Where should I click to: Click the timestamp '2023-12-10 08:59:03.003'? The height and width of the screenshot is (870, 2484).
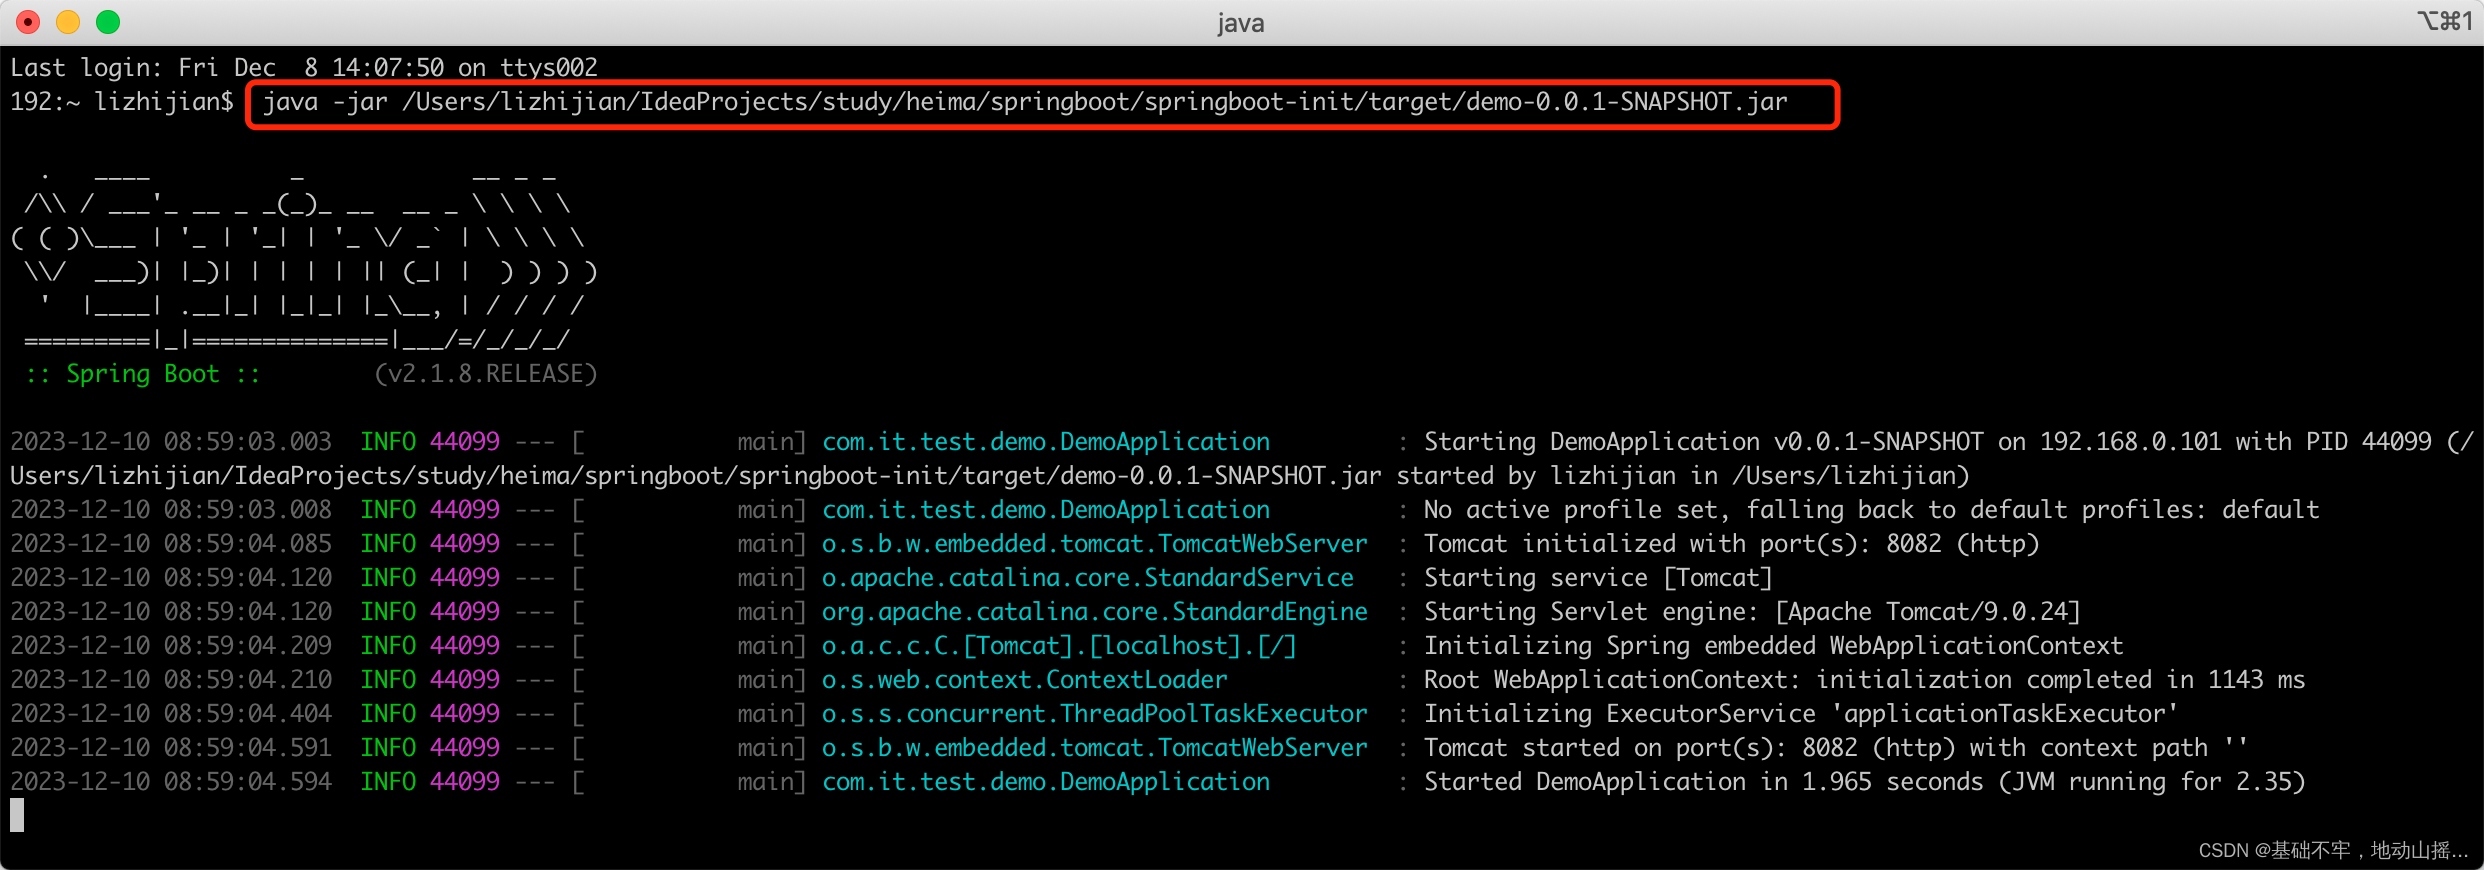tap(171, 442)
